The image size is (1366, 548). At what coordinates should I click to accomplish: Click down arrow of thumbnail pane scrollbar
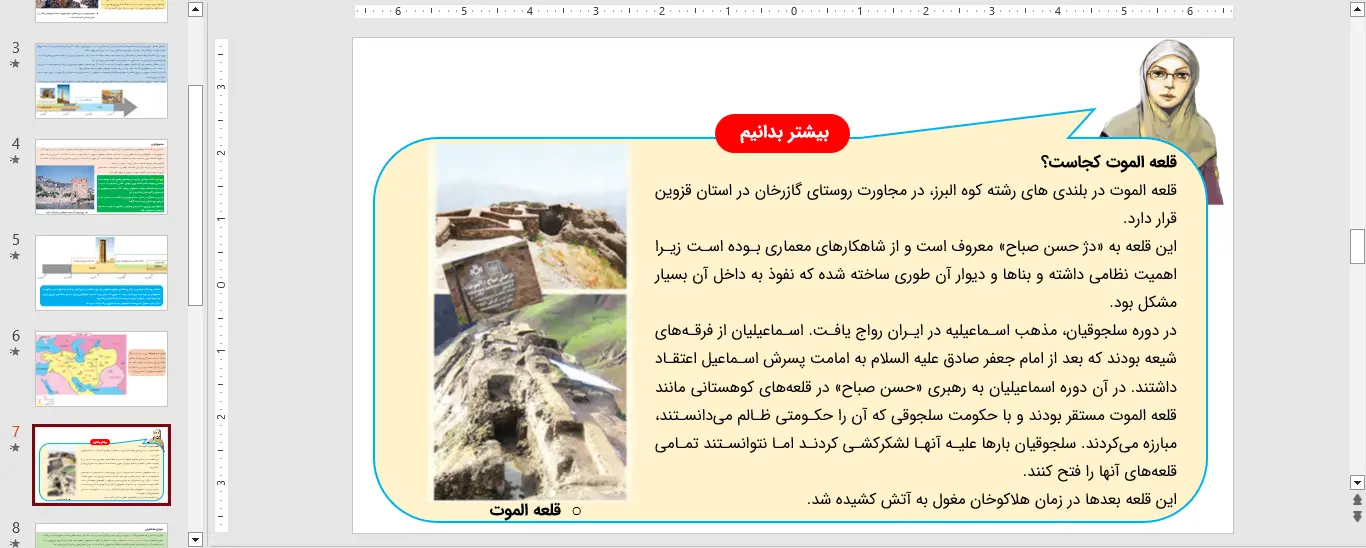(x=195, y=539)
